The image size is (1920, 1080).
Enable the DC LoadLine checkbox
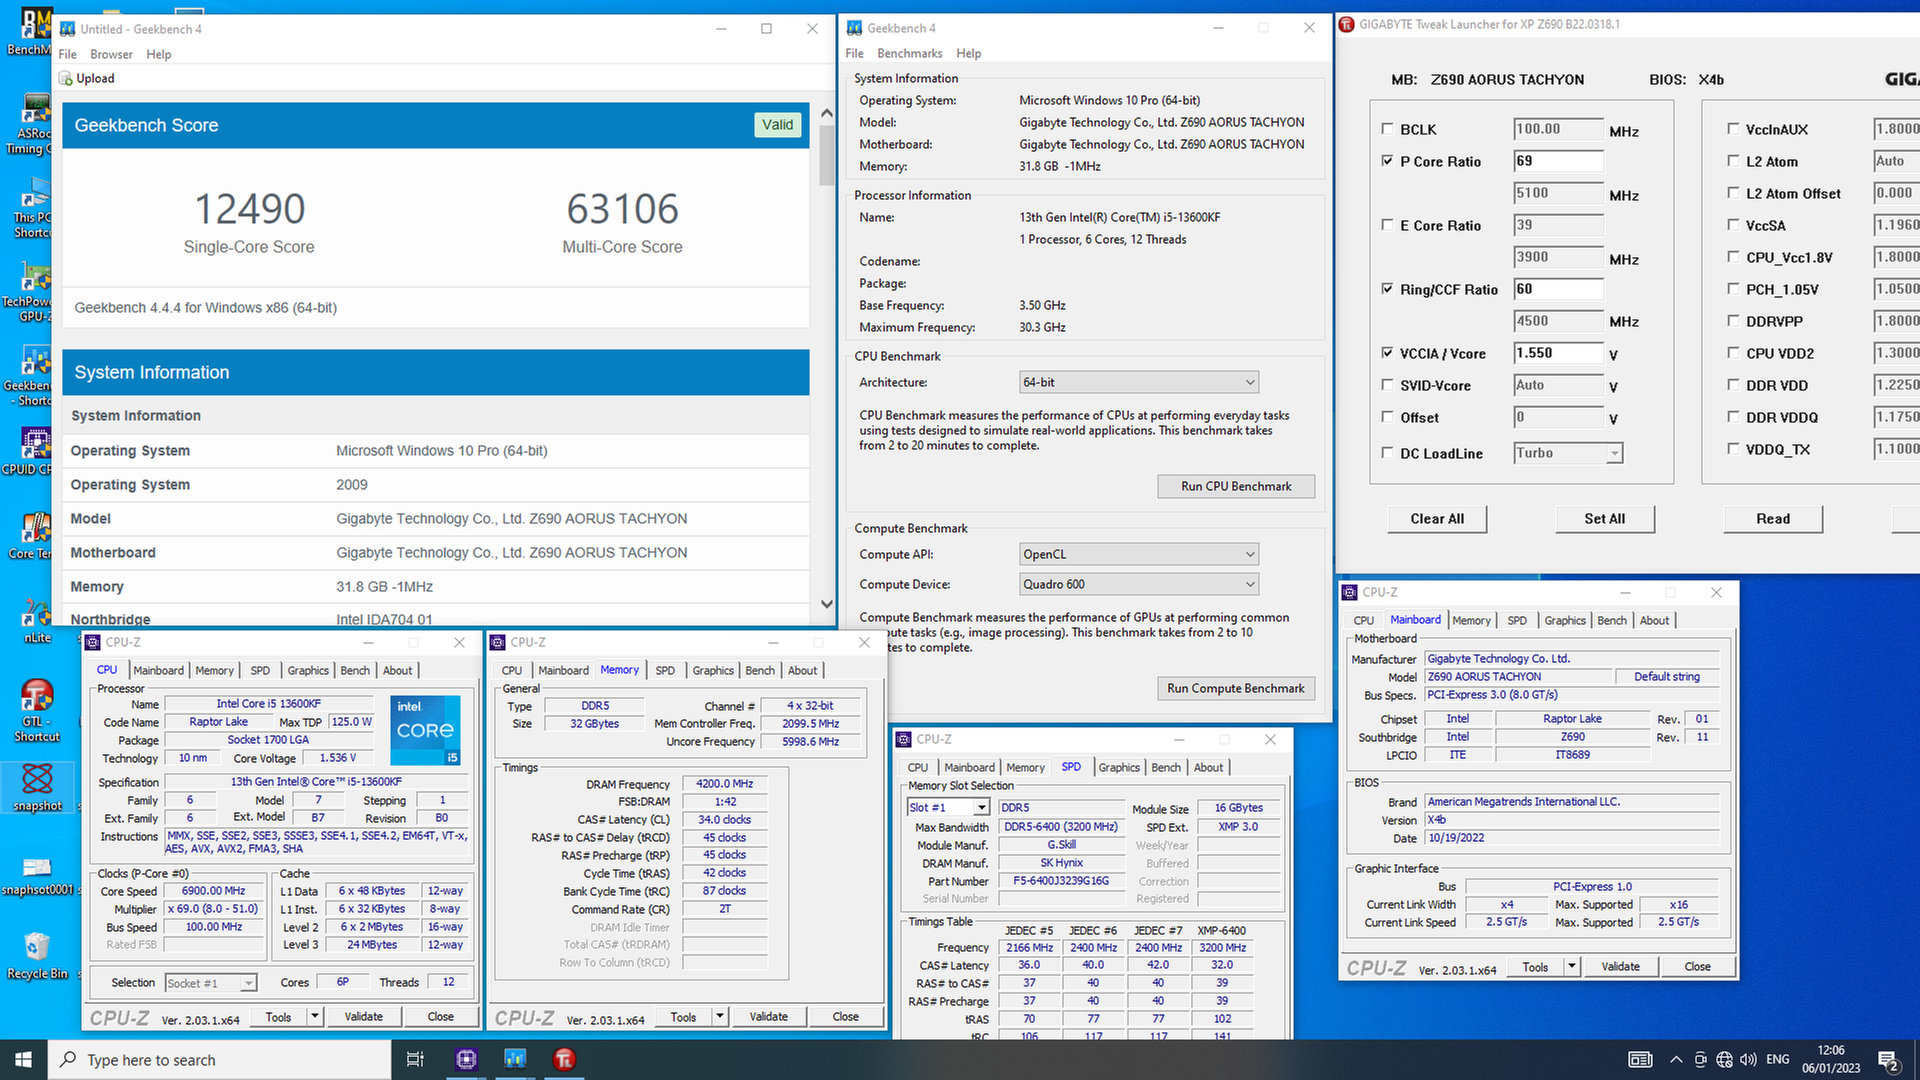[1387, 453]
